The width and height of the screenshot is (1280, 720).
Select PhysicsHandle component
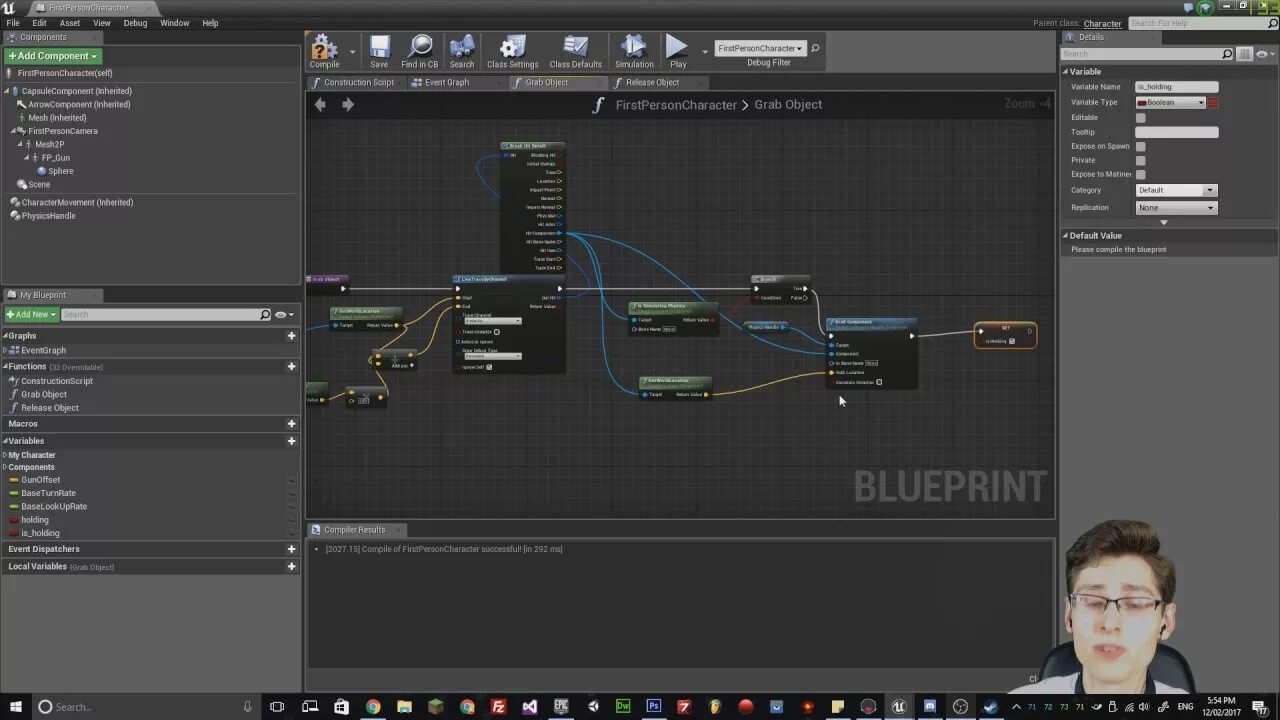tap(48, 216)
